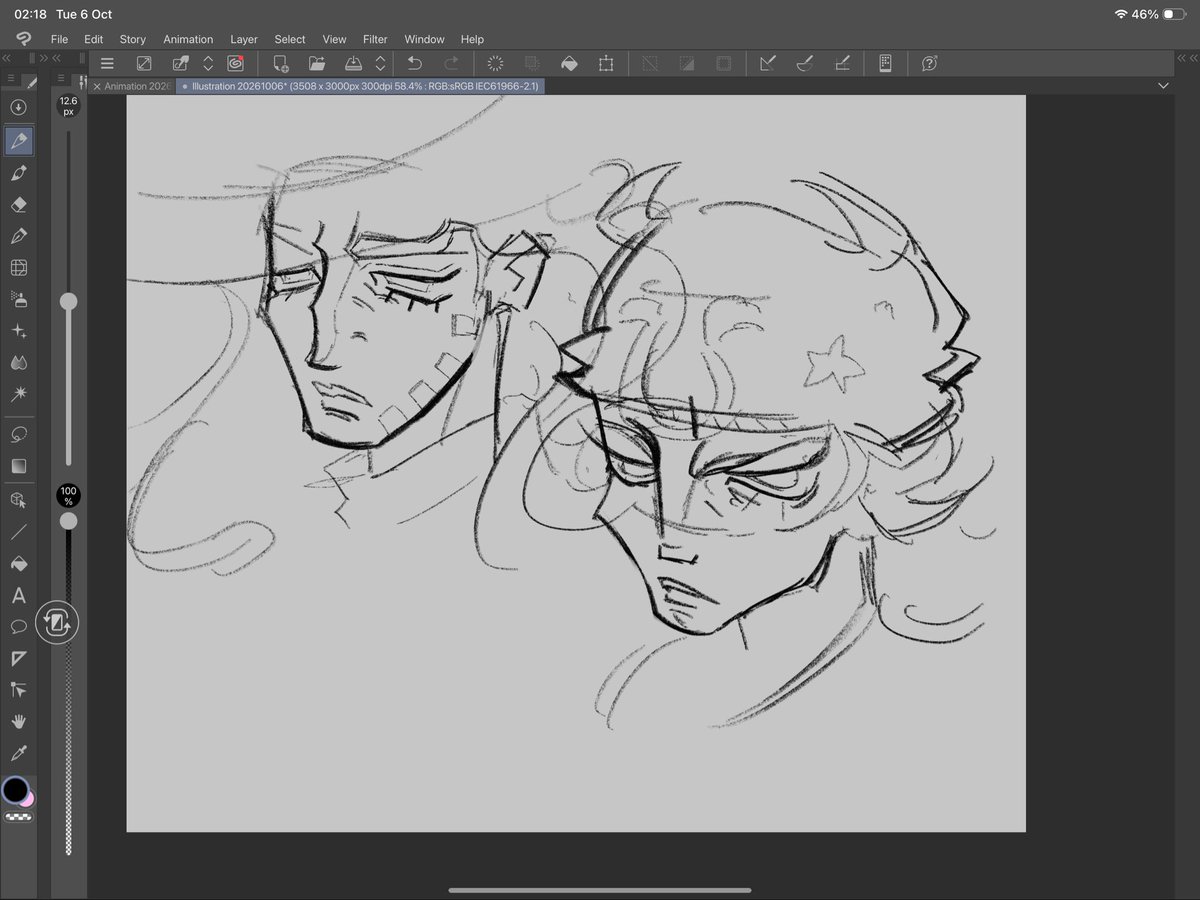Toggle the Snap to Grid icon
This screenshot has width=1200, height=900.
point(842,64)
